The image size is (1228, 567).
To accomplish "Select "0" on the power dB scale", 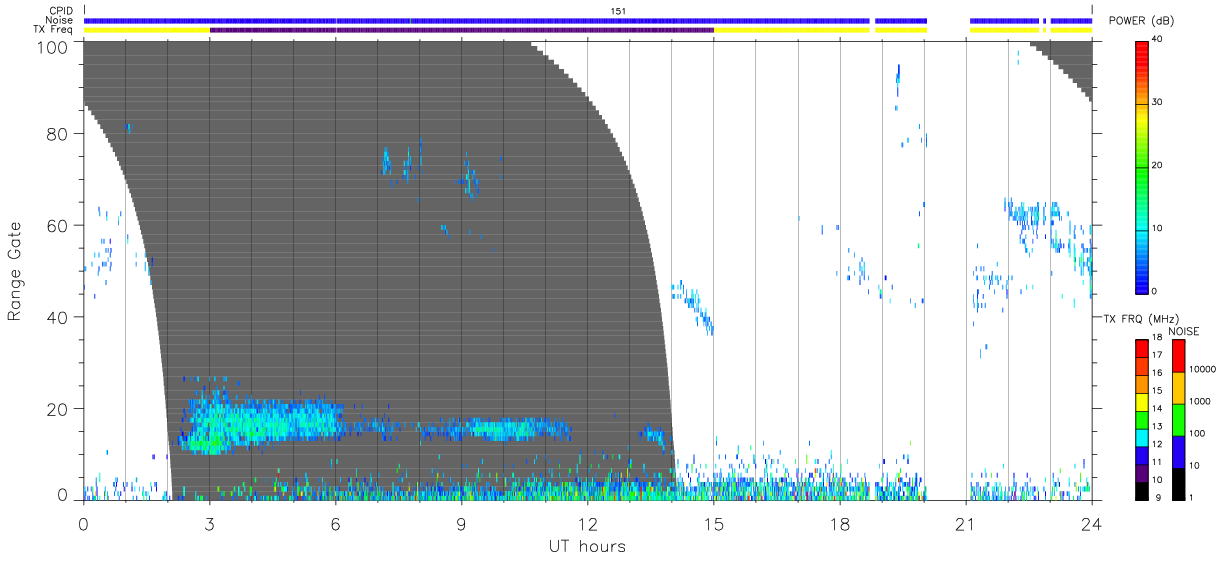I will coord(1155,291).
